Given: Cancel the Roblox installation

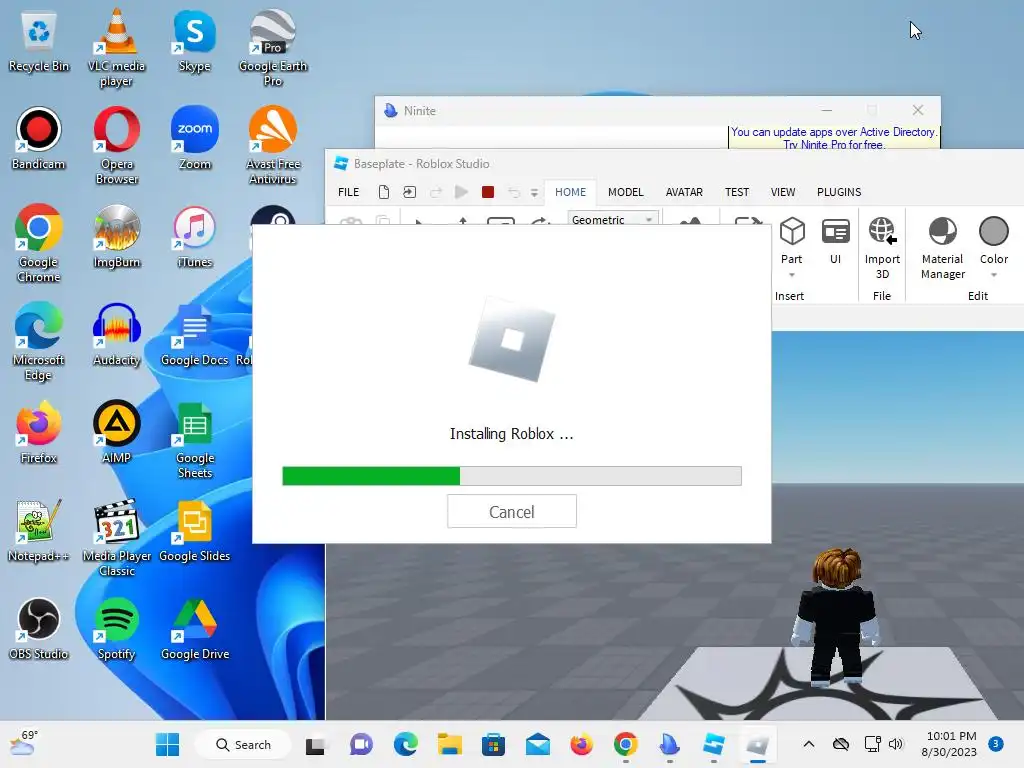Looking at the screenshot, I should click(511, 511).
